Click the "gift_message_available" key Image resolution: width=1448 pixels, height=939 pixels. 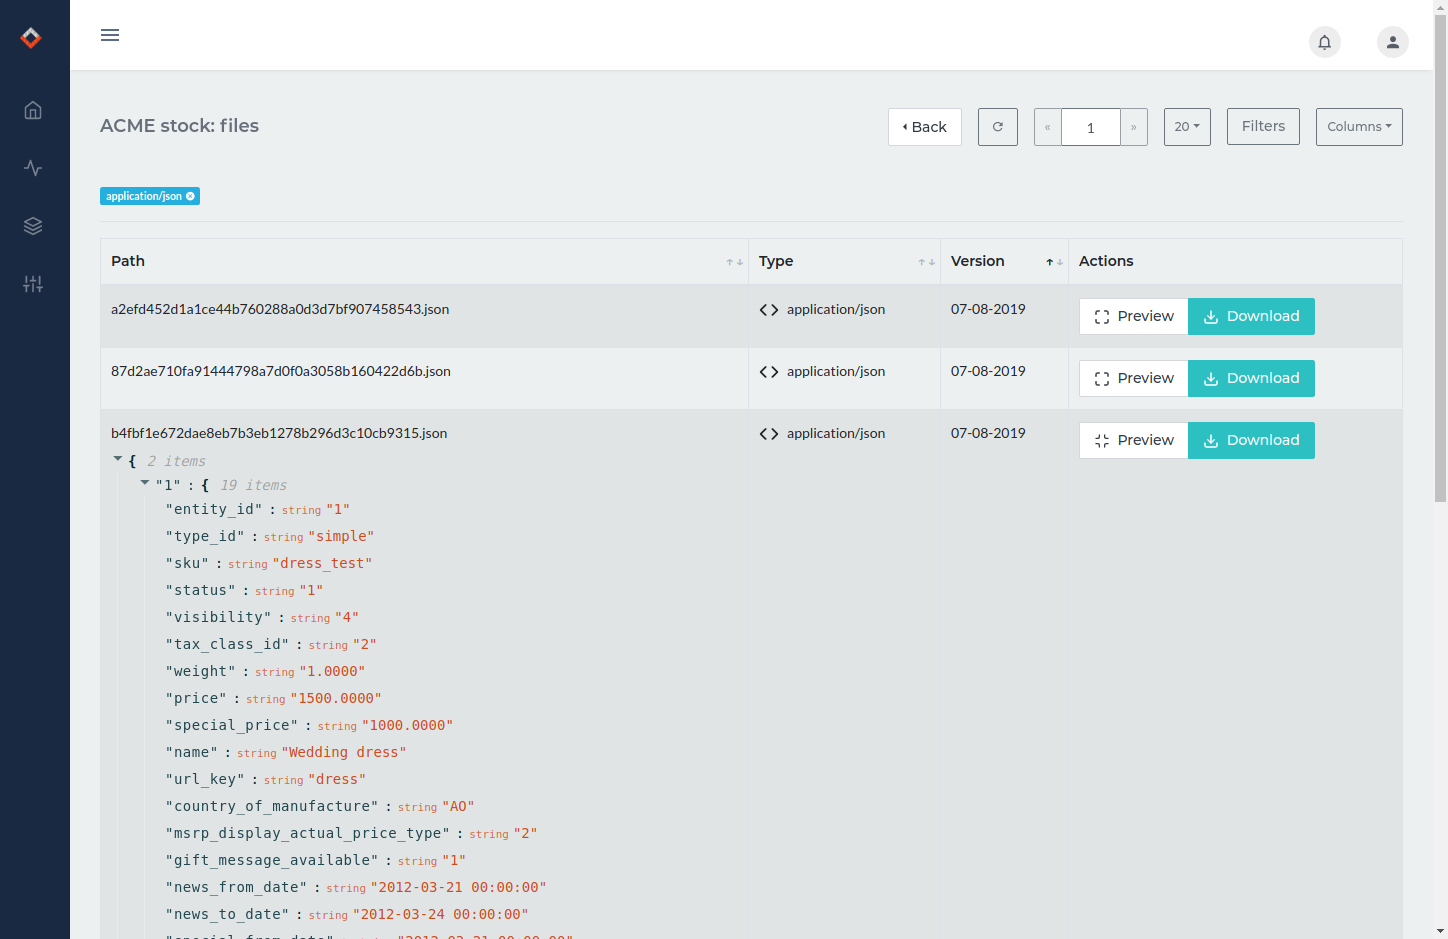[272, 861]
